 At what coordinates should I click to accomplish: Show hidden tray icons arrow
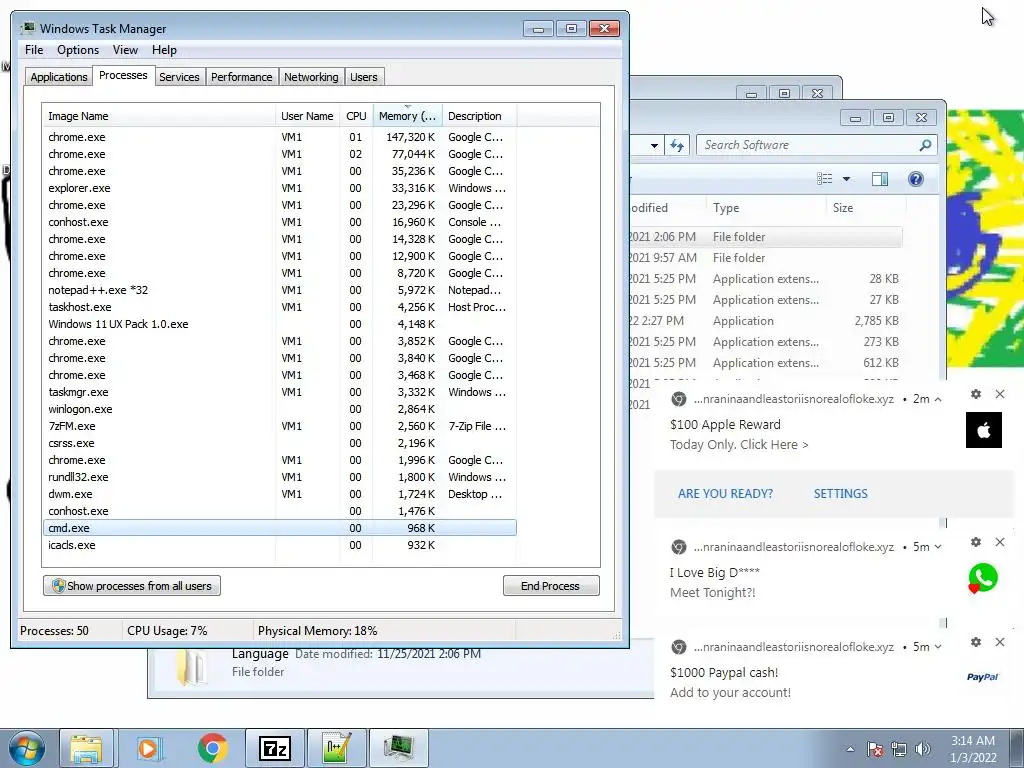click(x=850, y=749)
